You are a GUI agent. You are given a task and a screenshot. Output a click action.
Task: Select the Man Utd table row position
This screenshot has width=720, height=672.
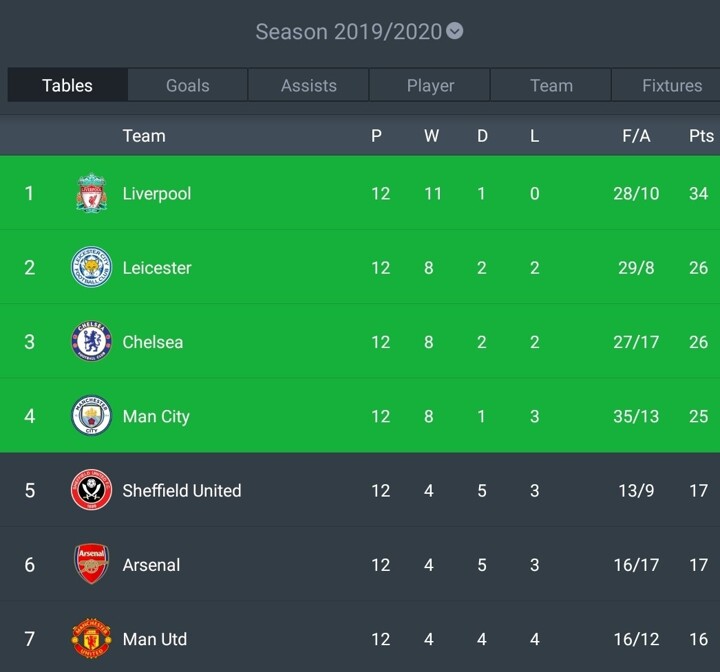pyautogui.click(x=29, y=639)
